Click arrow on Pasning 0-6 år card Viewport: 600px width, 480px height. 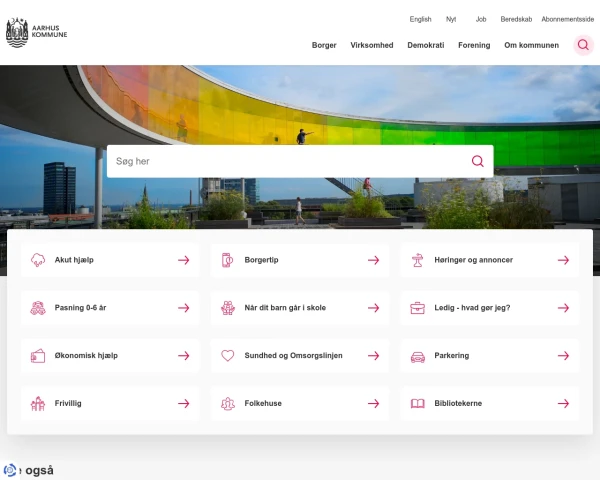(x=184, y=308)
